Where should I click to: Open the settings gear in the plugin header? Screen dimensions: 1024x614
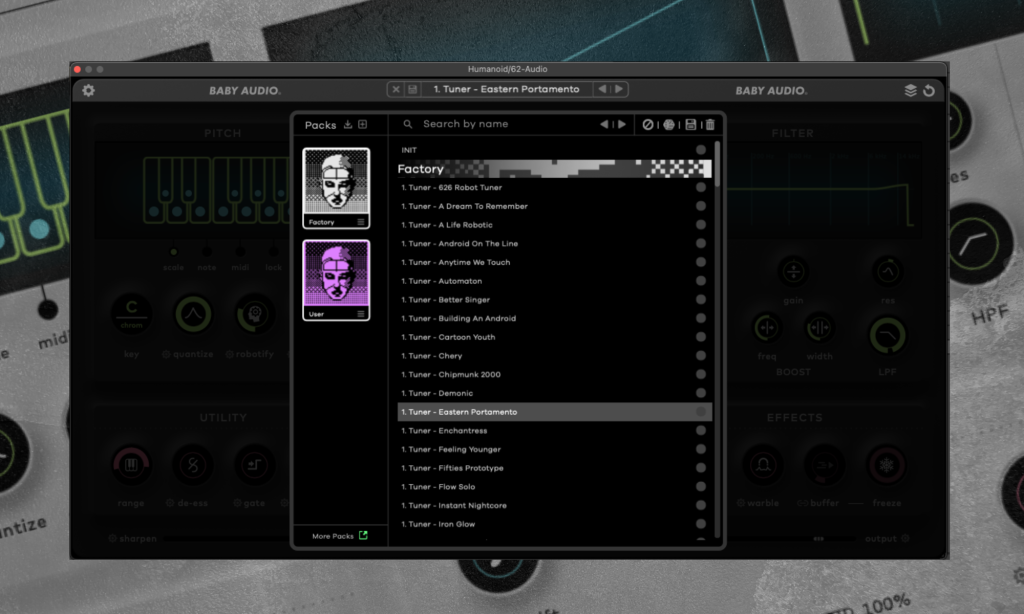coord(89,91)
